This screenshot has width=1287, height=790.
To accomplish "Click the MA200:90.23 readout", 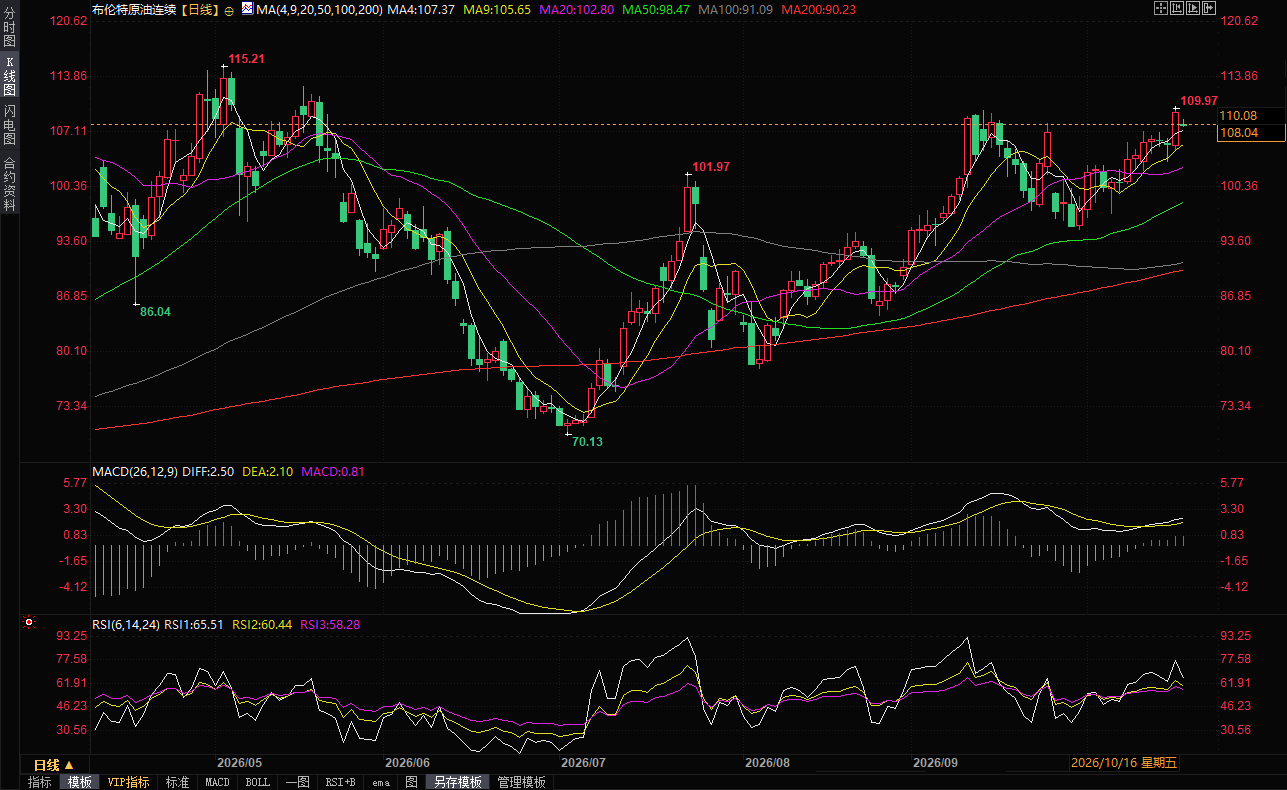I will [818, 9].
